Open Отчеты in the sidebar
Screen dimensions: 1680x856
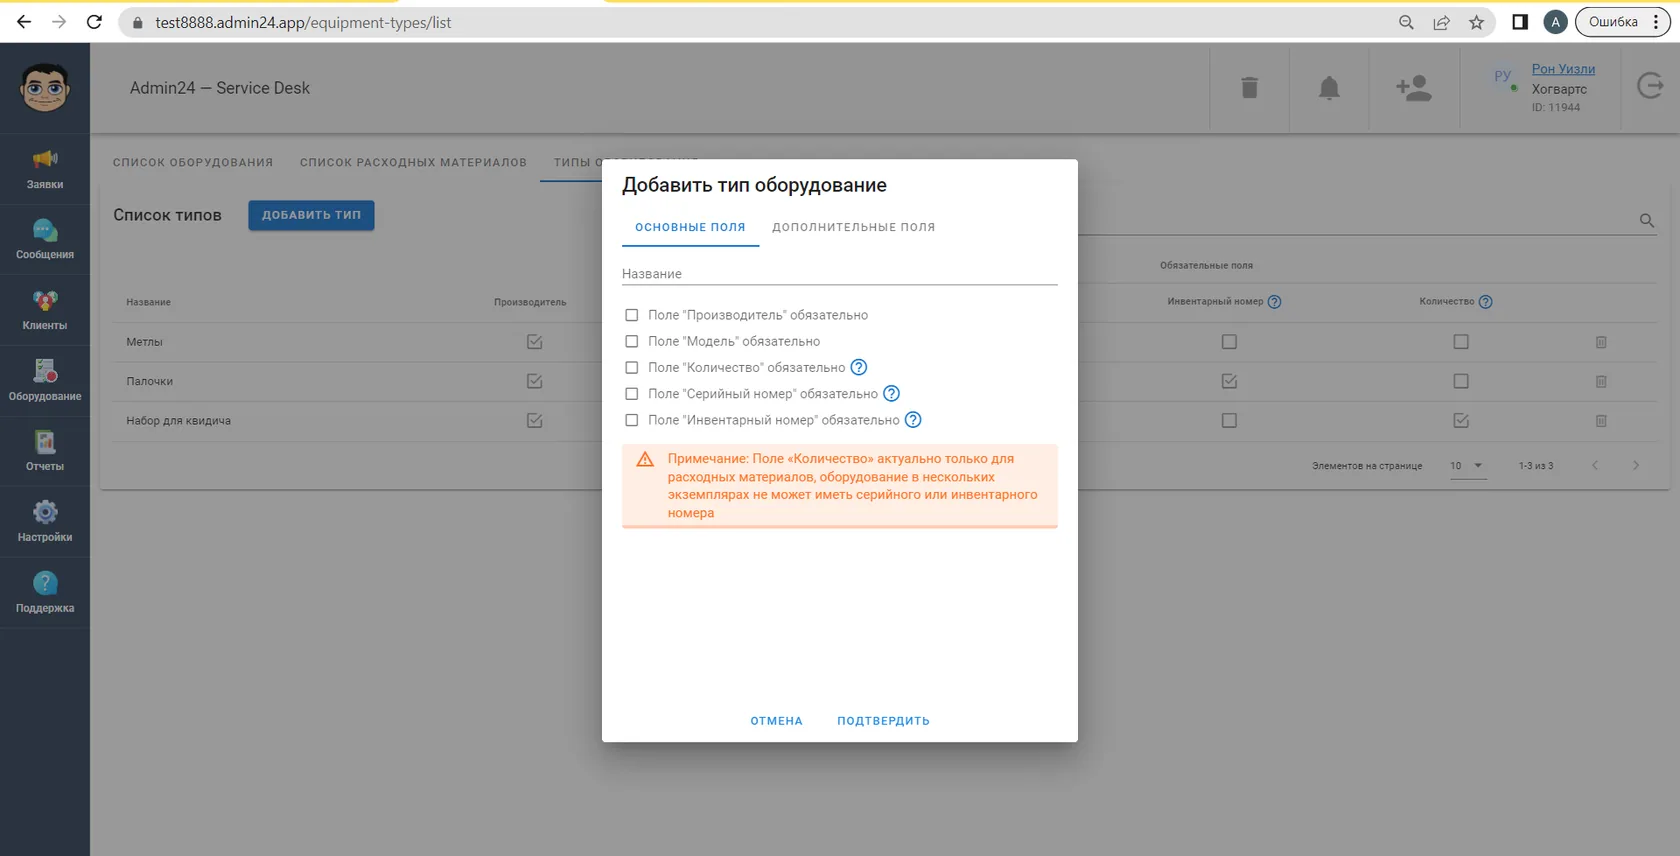point(45,452)
